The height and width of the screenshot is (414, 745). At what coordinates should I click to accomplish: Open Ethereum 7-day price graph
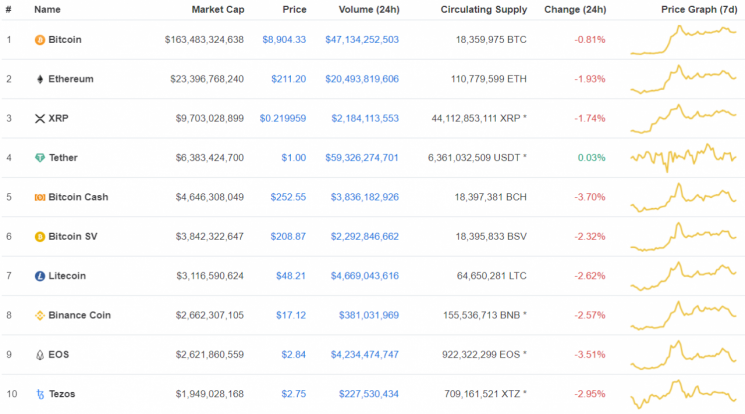[x=683, y=79]
